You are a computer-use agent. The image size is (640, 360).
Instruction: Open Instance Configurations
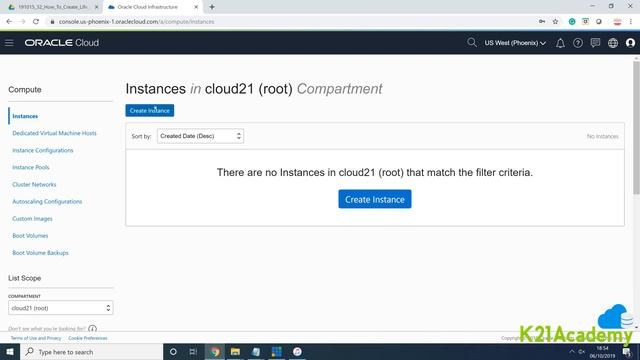click(x=43, y=150)
